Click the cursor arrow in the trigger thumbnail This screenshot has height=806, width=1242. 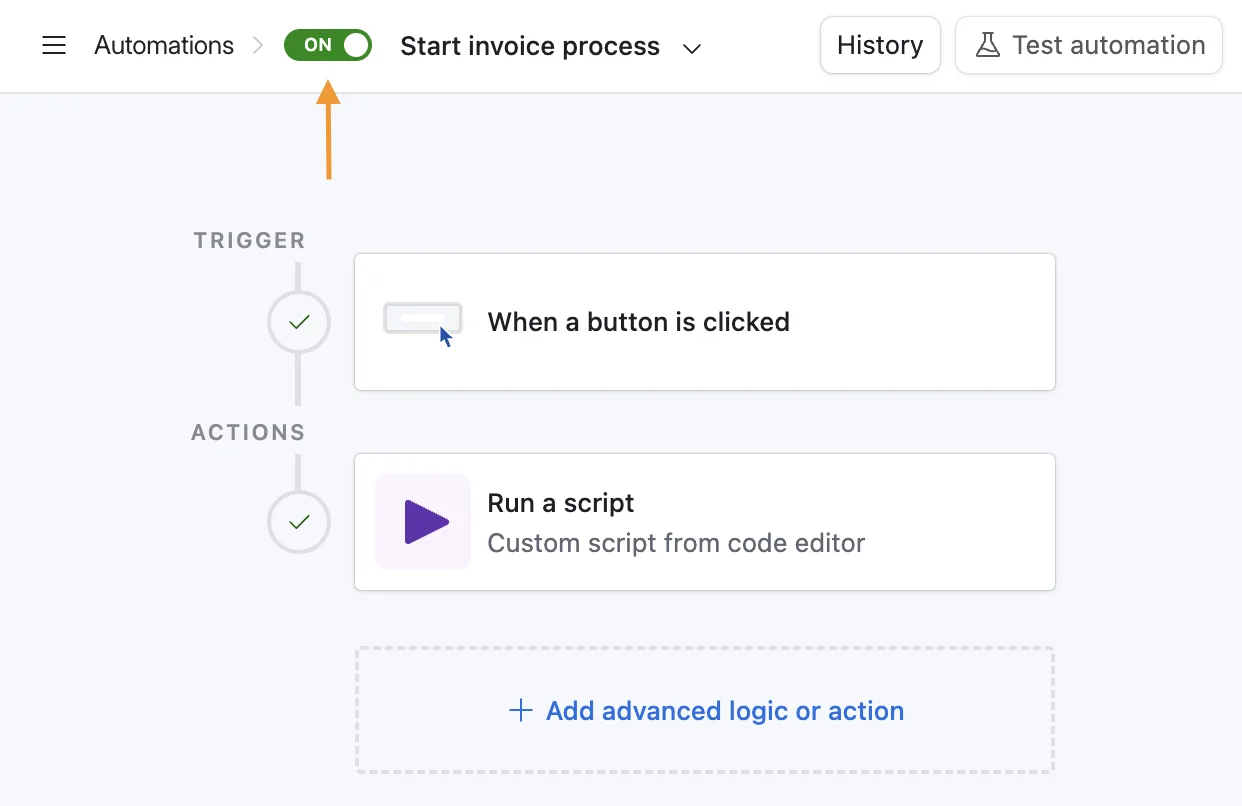point(445,336)
